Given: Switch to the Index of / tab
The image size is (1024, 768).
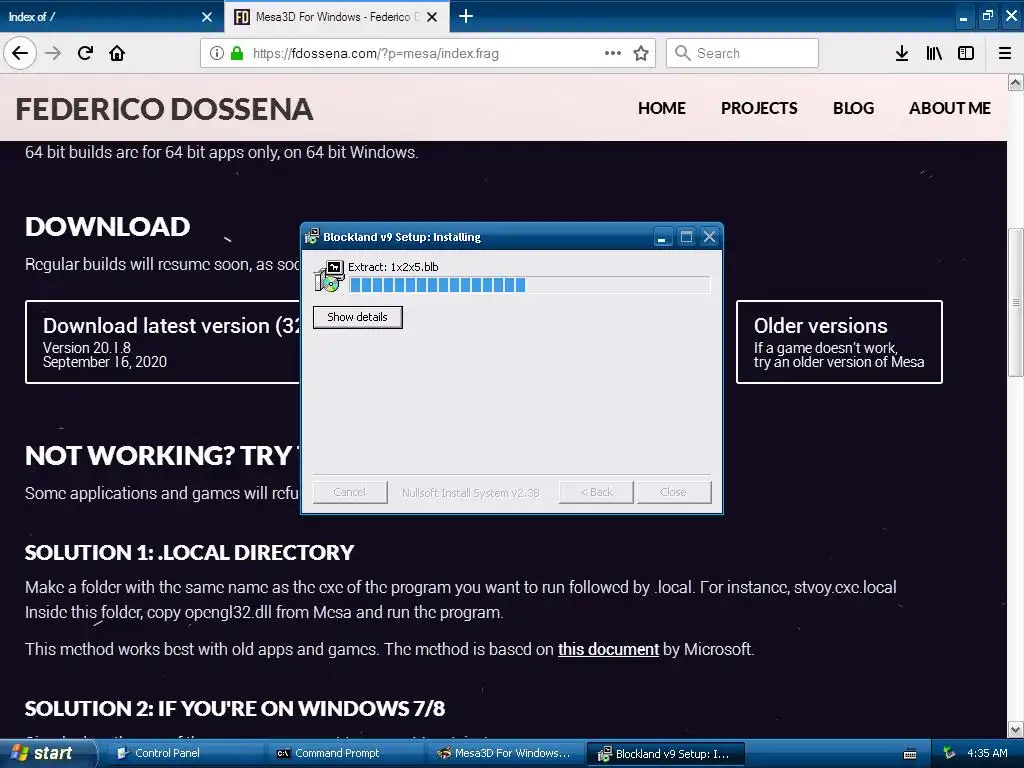Looking at the screenshot, I should click(111, 17).
